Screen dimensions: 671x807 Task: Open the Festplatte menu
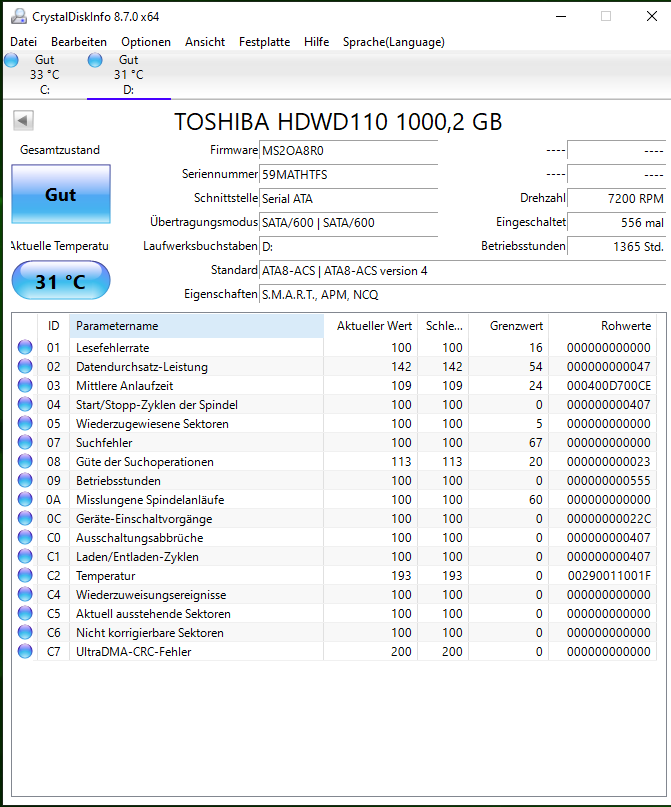(264, 42)
